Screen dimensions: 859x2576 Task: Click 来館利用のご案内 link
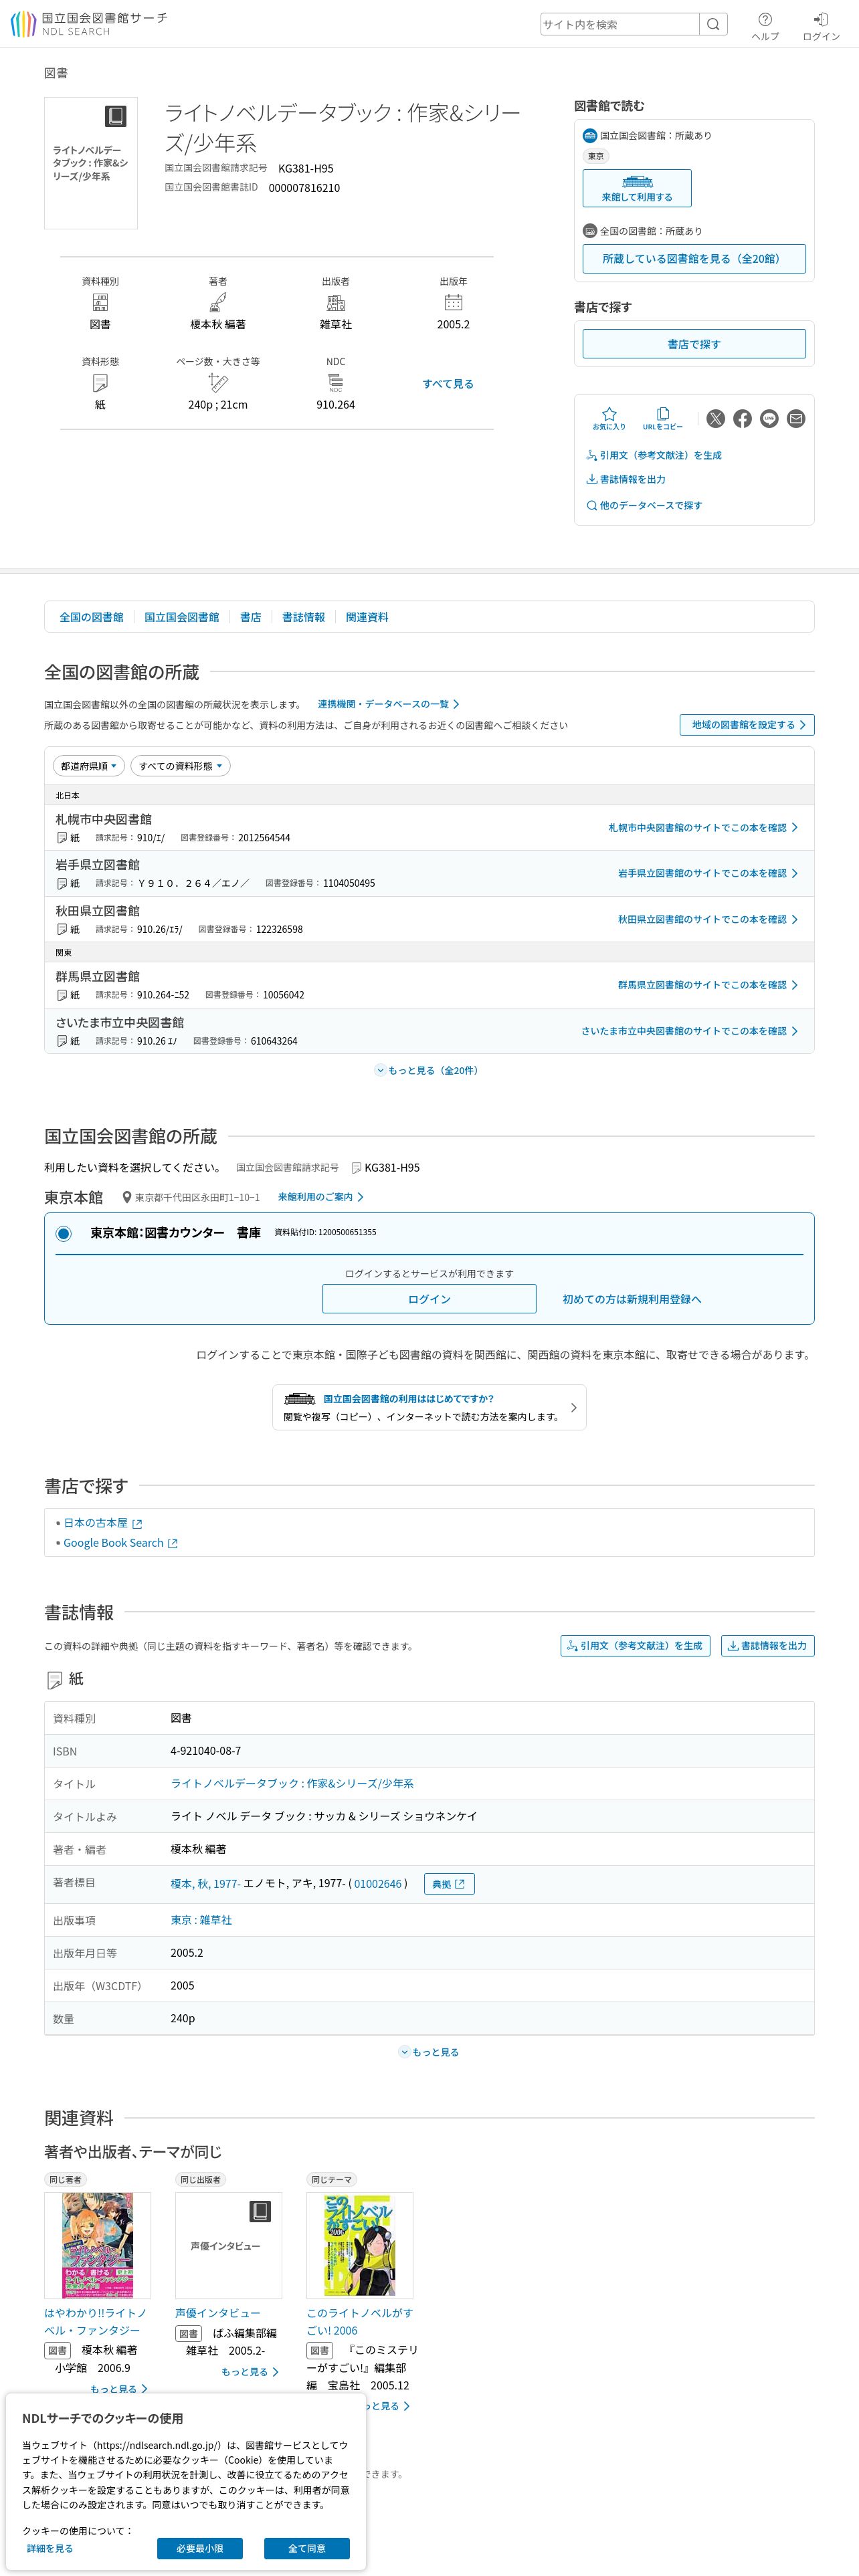click(x=321, y=1197)
